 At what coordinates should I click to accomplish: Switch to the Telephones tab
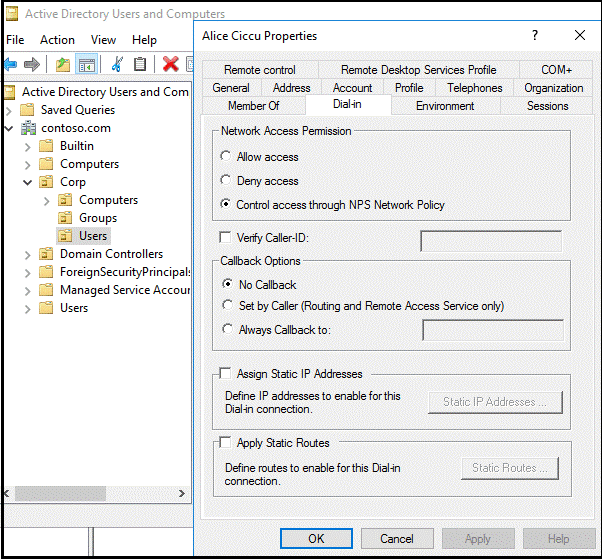pos(475,88)
